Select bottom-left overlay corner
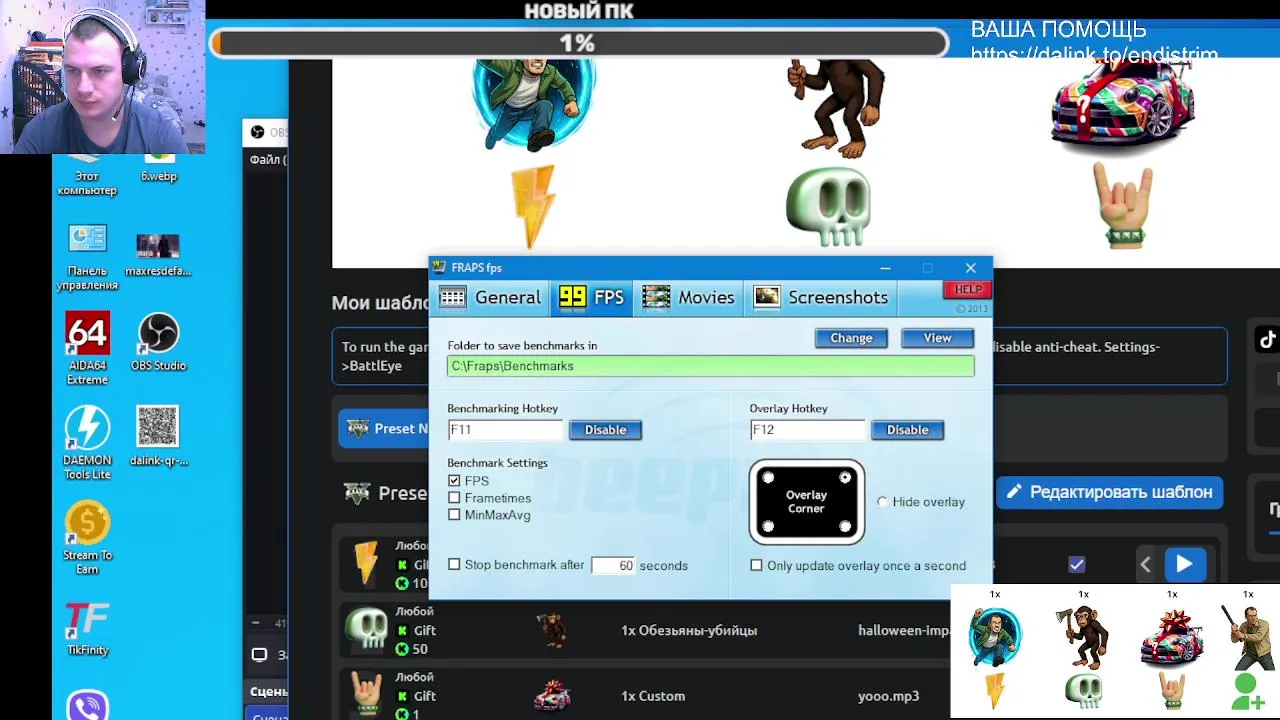The width and height of the screenshot is (1280, 720). [x=768, y=527]
